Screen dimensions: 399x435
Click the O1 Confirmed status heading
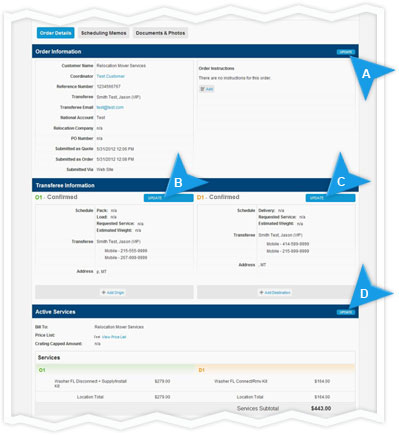56,197
